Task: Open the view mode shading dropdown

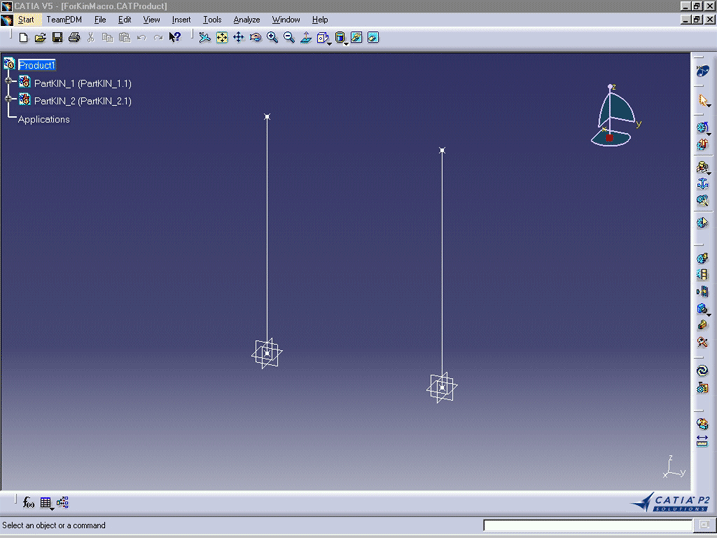Action: (346, 40)
